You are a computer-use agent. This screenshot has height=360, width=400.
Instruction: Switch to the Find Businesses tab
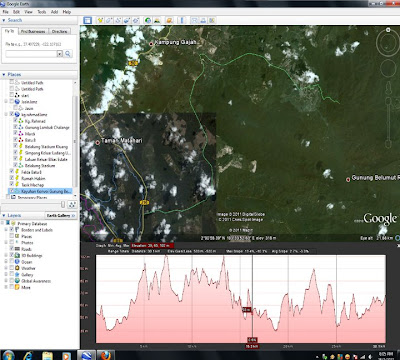pos(33,31)
